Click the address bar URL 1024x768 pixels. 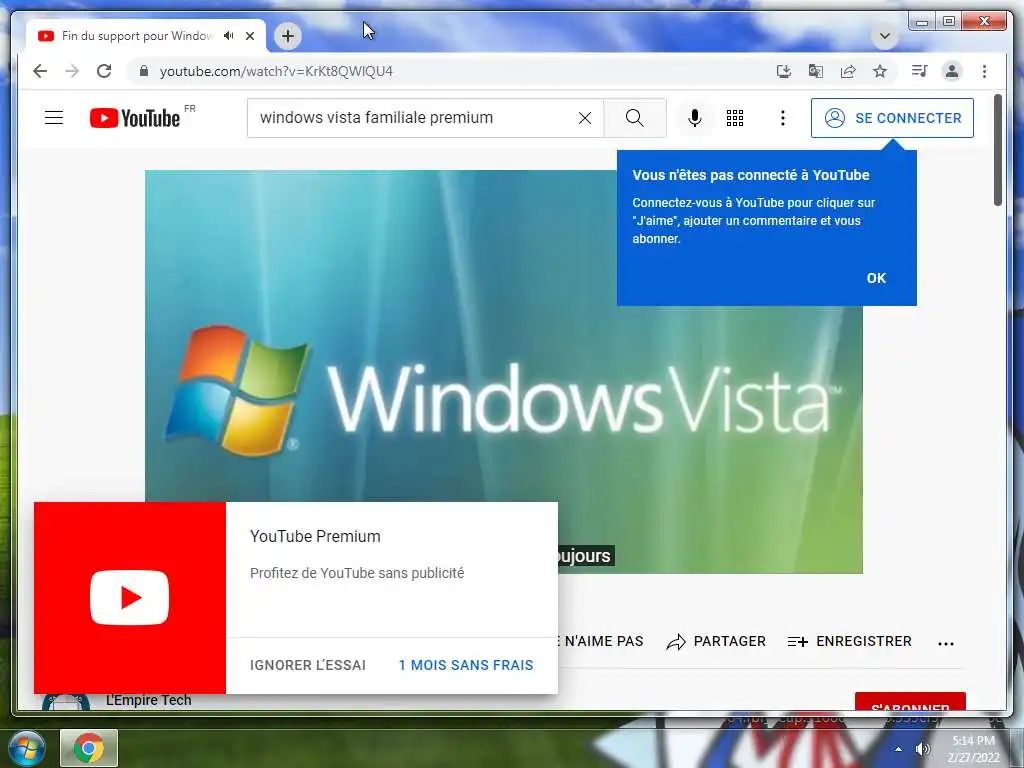276,71
